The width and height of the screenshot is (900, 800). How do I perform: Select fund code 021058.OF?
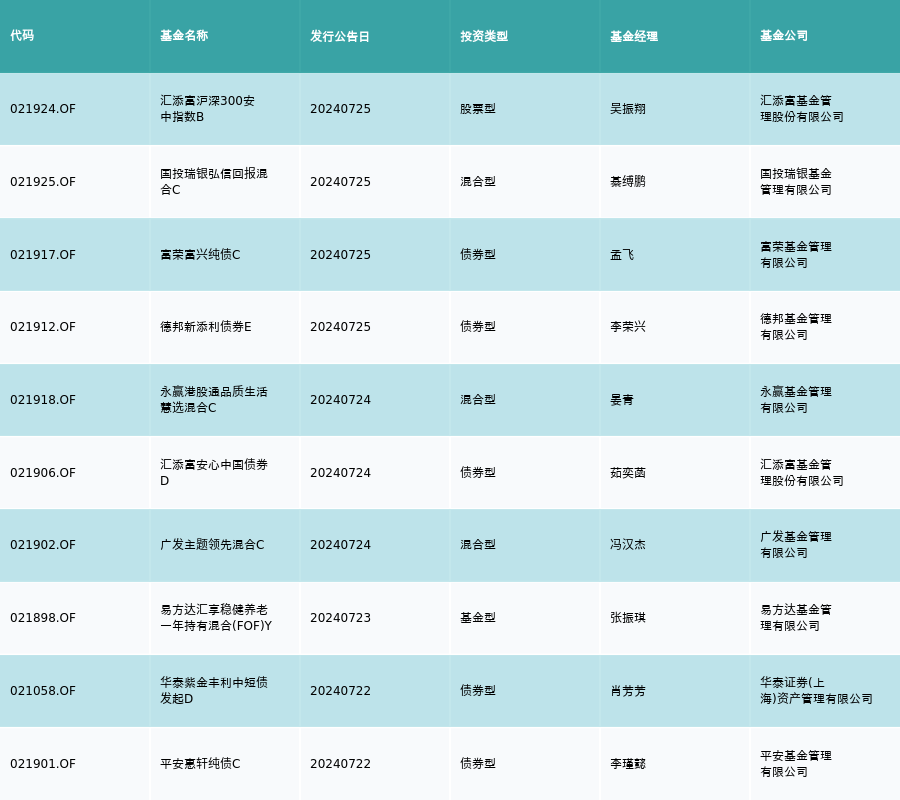[42, 691]
